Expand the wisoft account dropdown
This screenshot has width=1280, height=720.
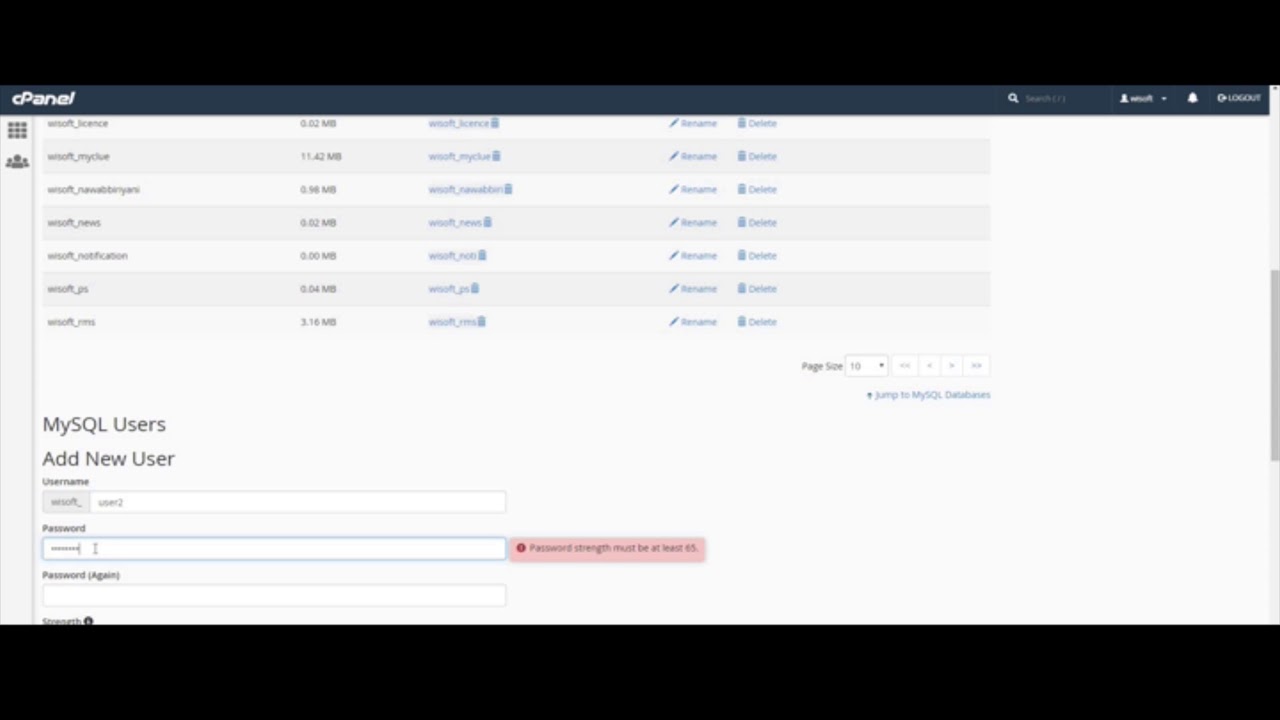click(x=1143, y=98)
